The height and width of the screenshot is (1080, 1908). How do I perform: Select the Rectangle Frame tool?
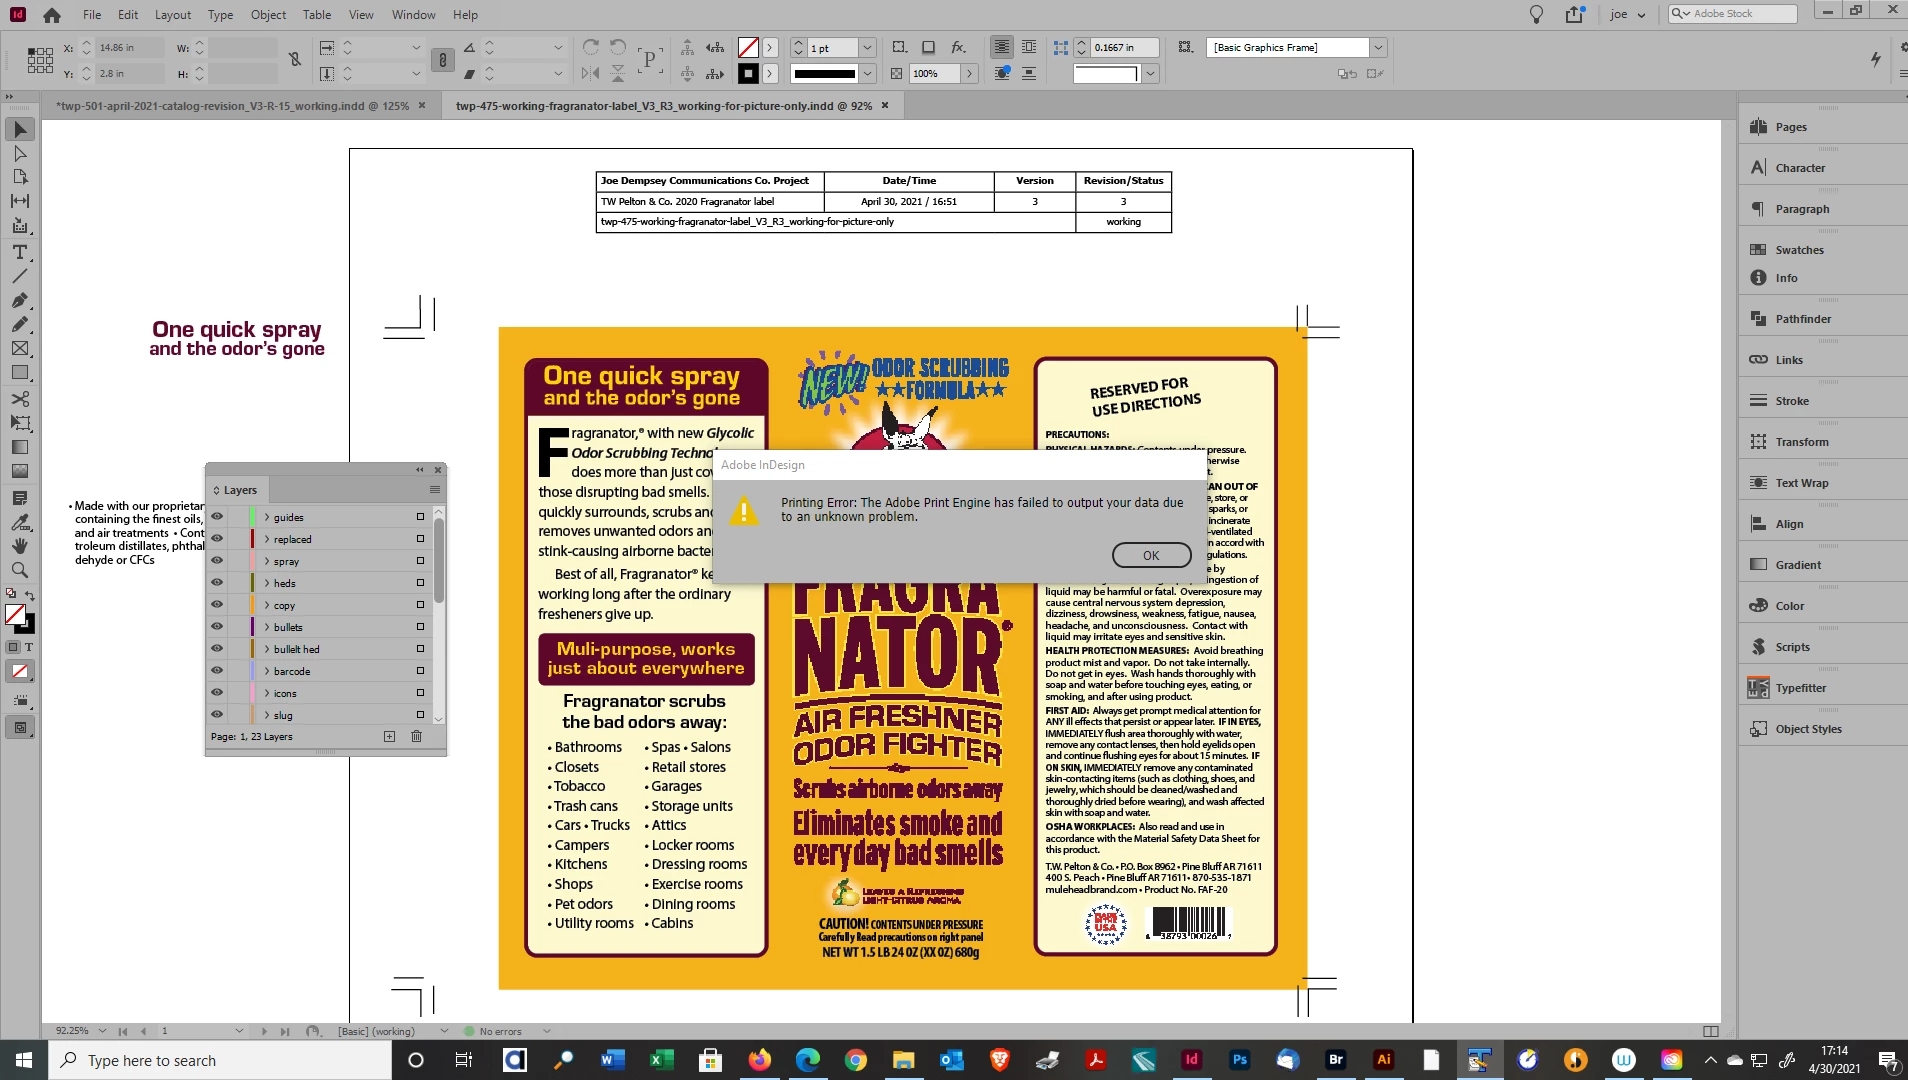(20, 348)
